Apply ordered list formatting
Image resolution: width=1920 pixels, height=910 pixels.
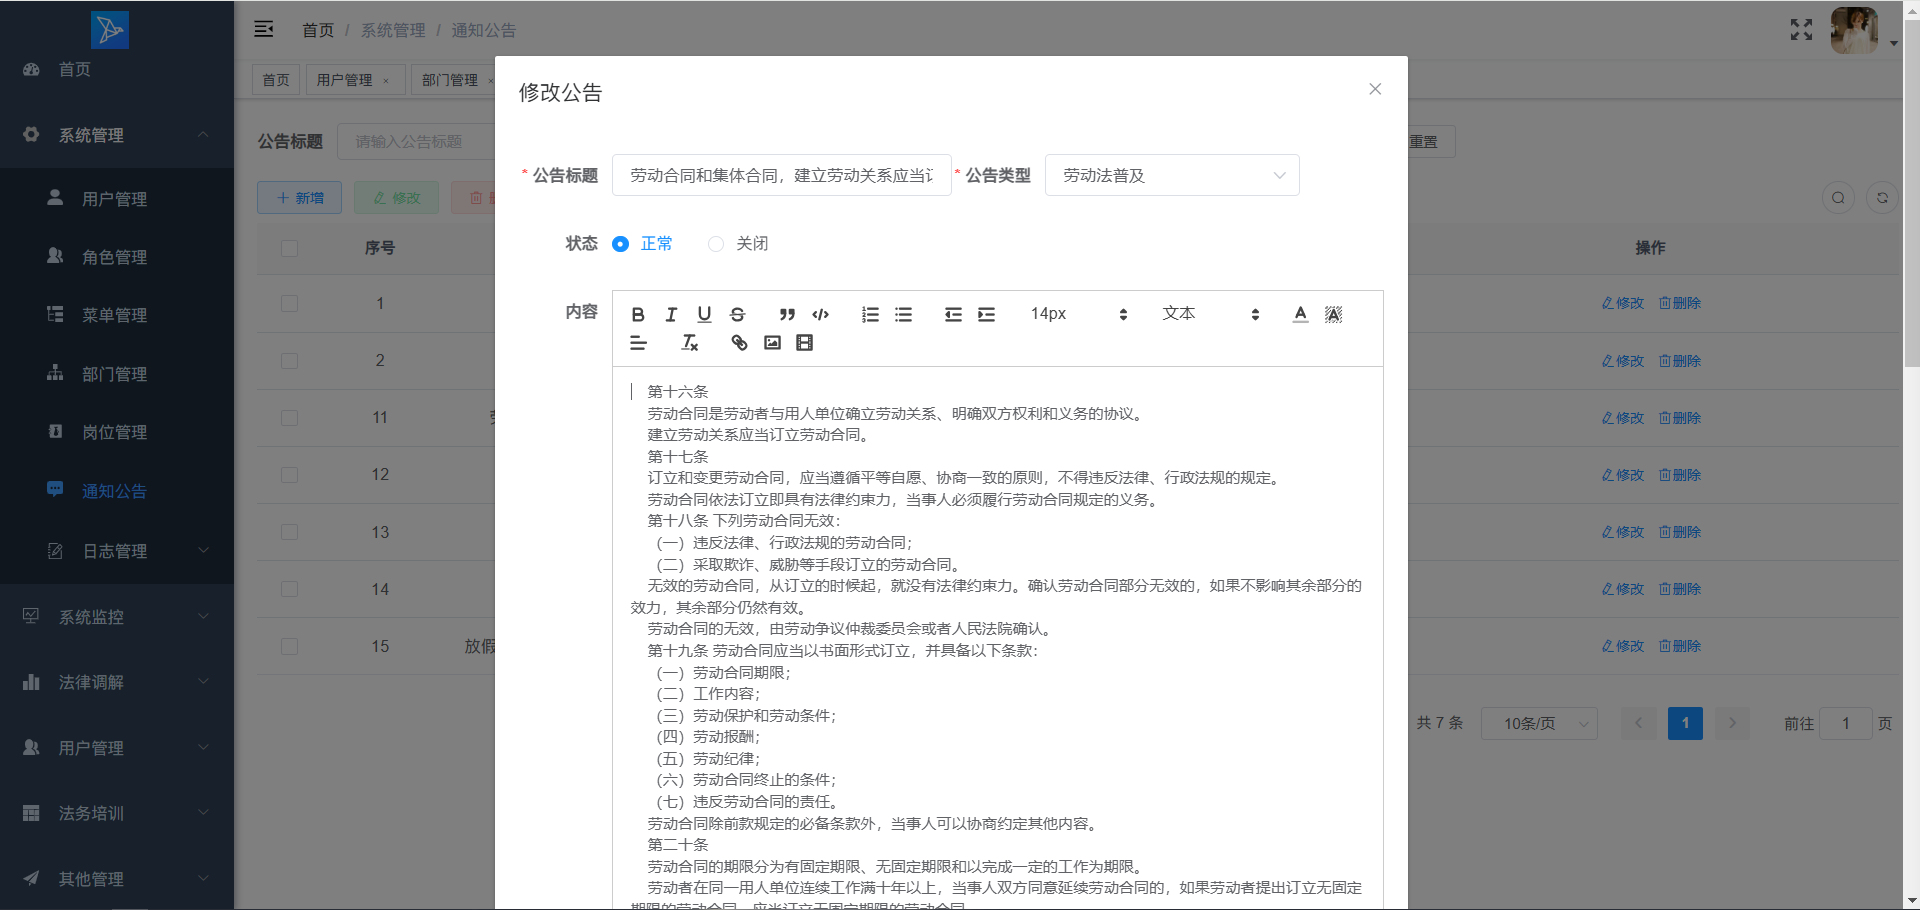pos(870,314)
